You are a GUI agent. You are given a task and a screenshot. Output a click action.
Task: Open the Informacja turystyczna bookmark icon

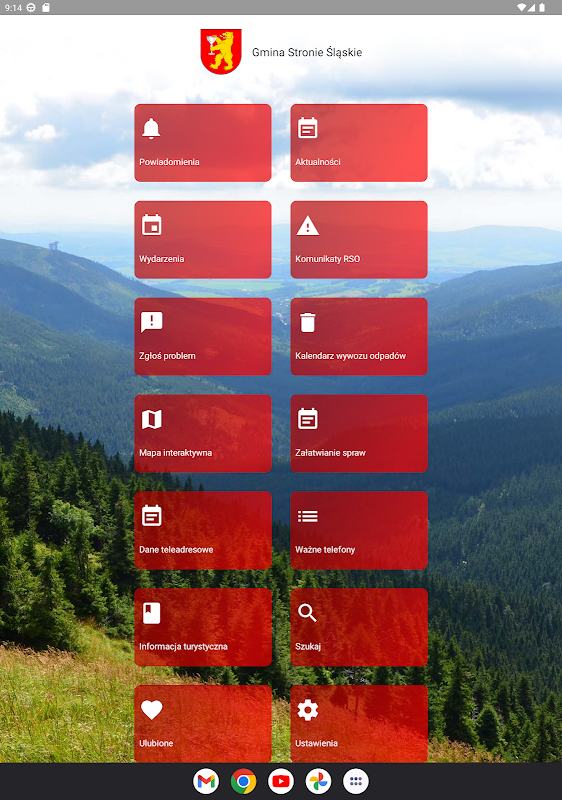pos(151,613)
